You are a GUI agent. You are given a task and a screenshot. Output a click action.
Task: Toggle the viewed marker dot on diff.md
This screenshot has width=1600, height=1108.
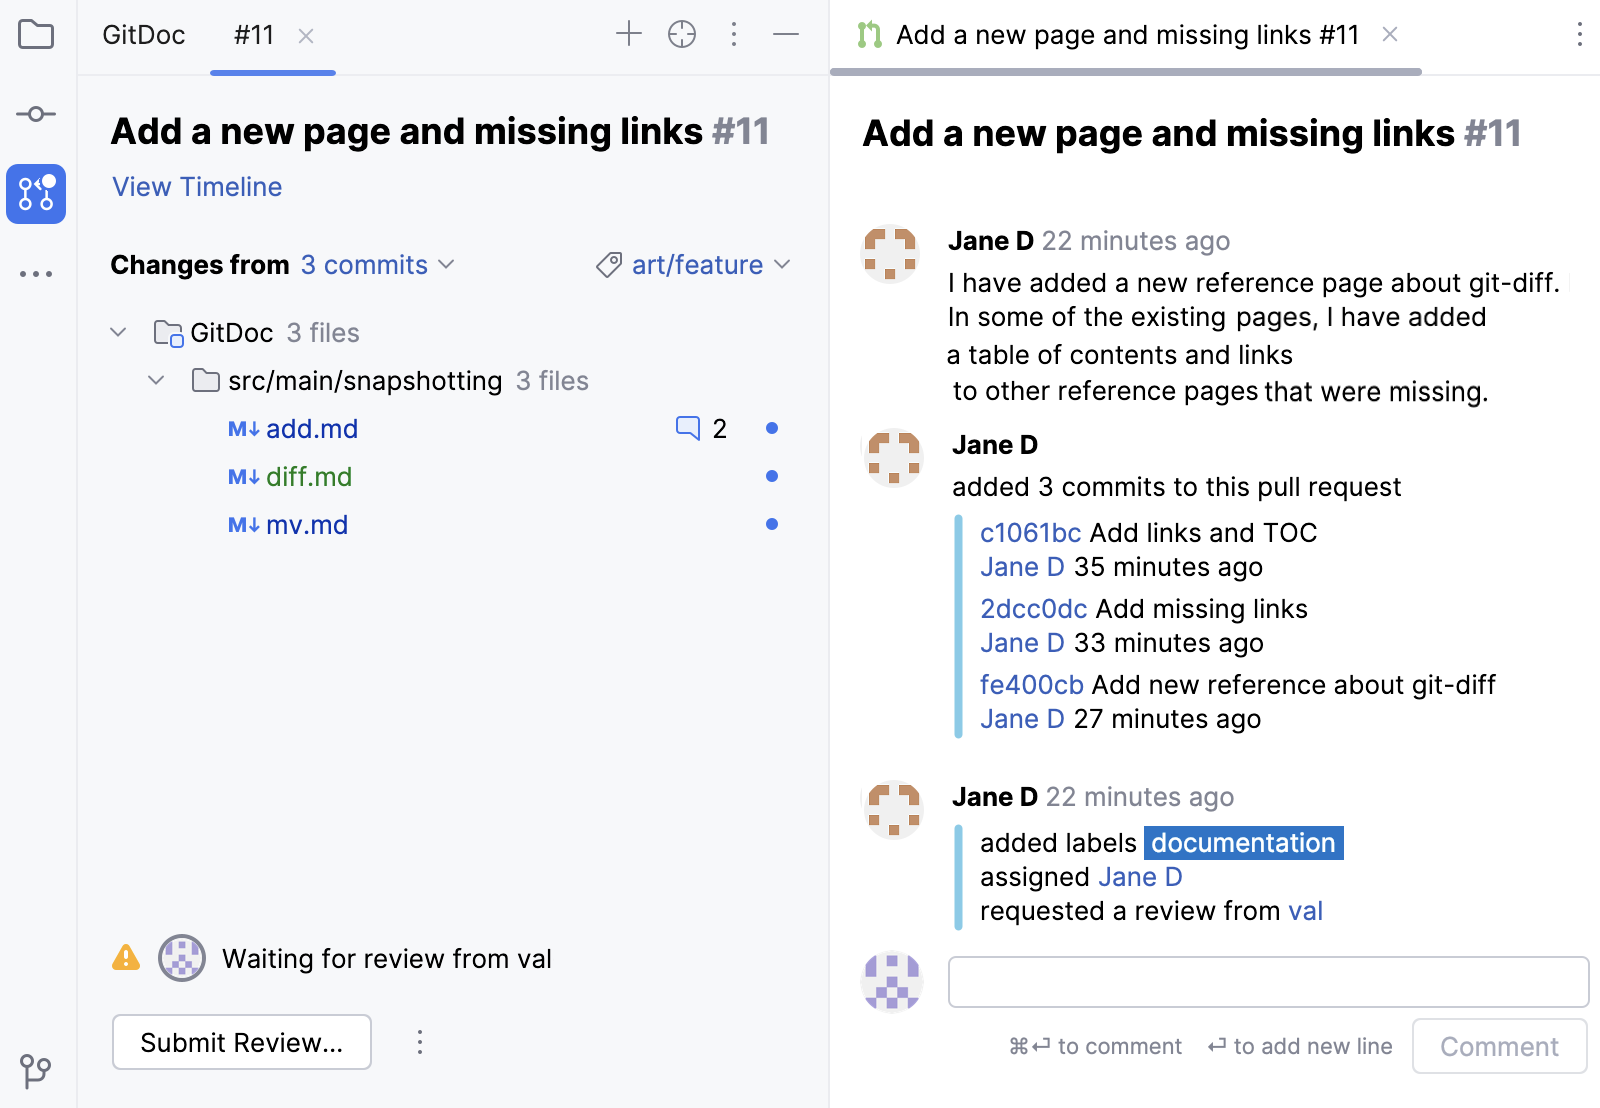771,476
